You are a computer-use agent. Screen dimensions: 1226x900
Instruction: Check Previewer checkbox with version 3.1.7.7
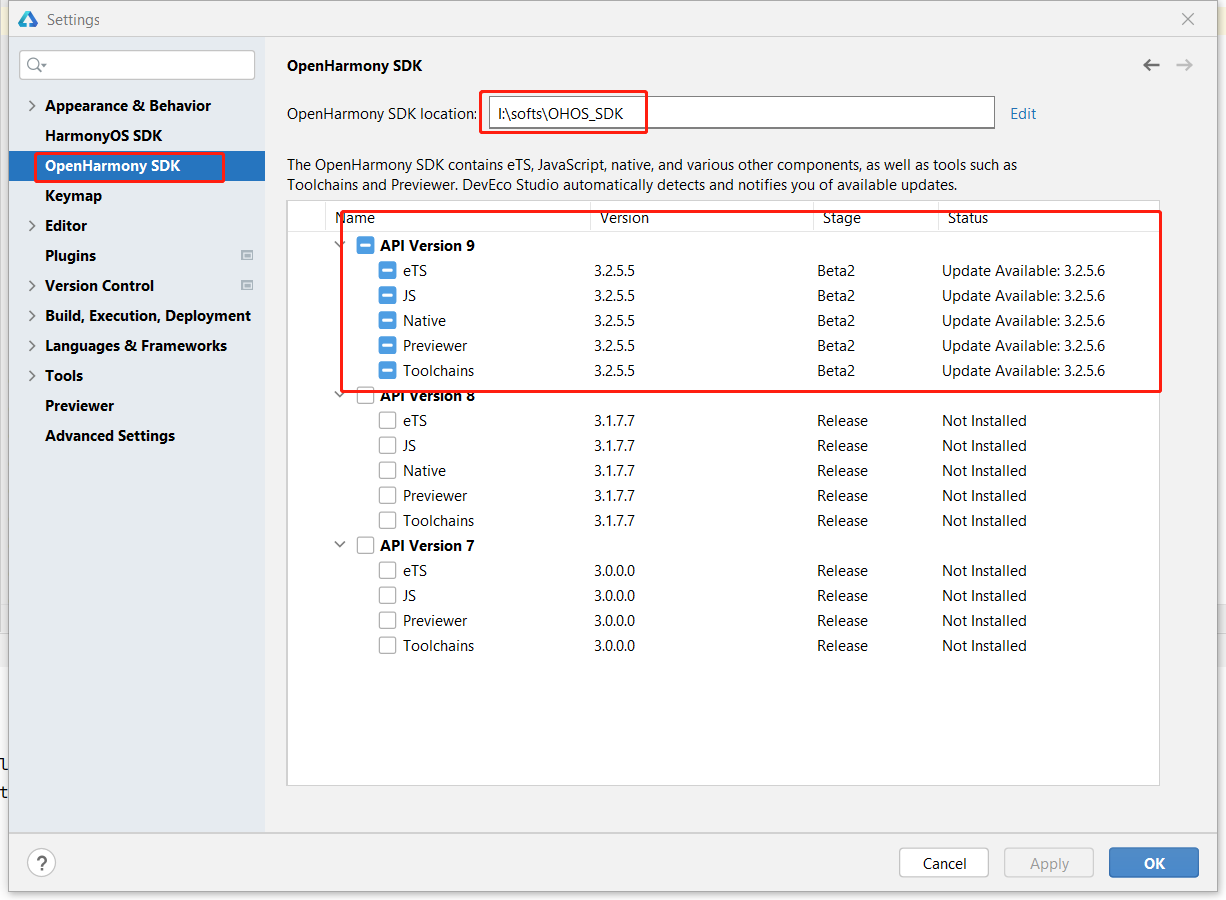click(387, 495)
